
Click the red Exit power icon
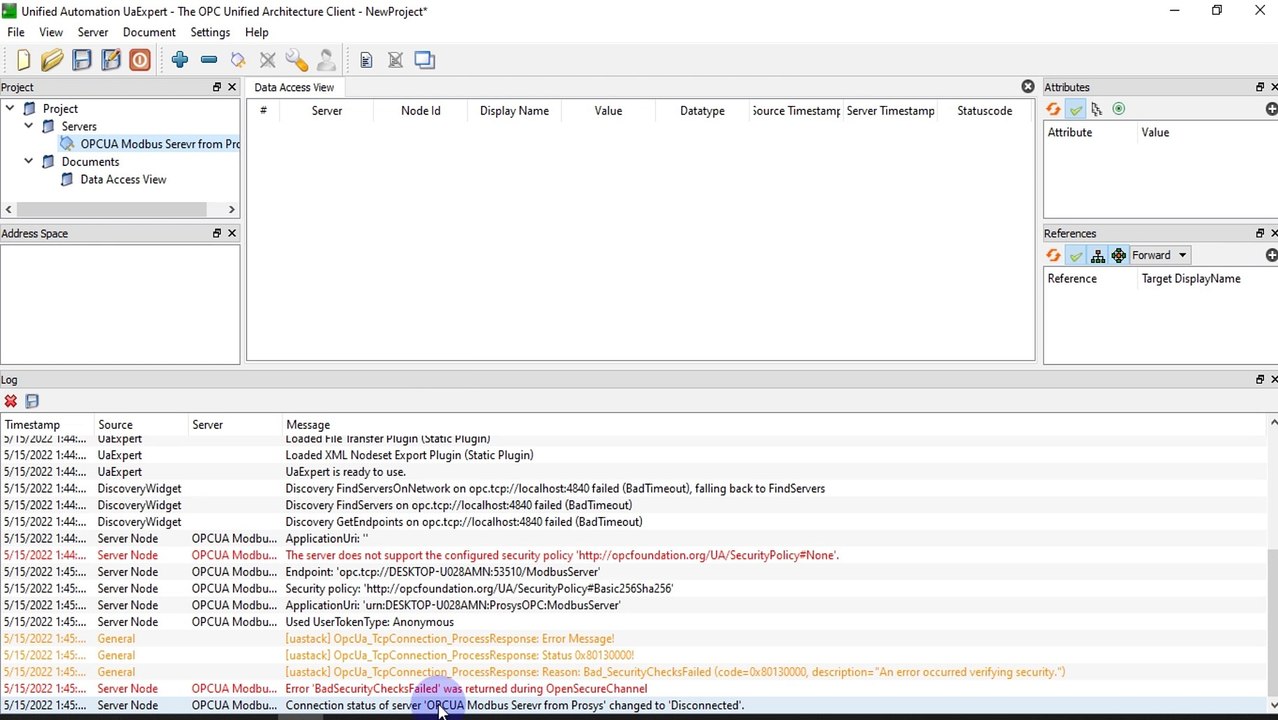coord(140,60)
